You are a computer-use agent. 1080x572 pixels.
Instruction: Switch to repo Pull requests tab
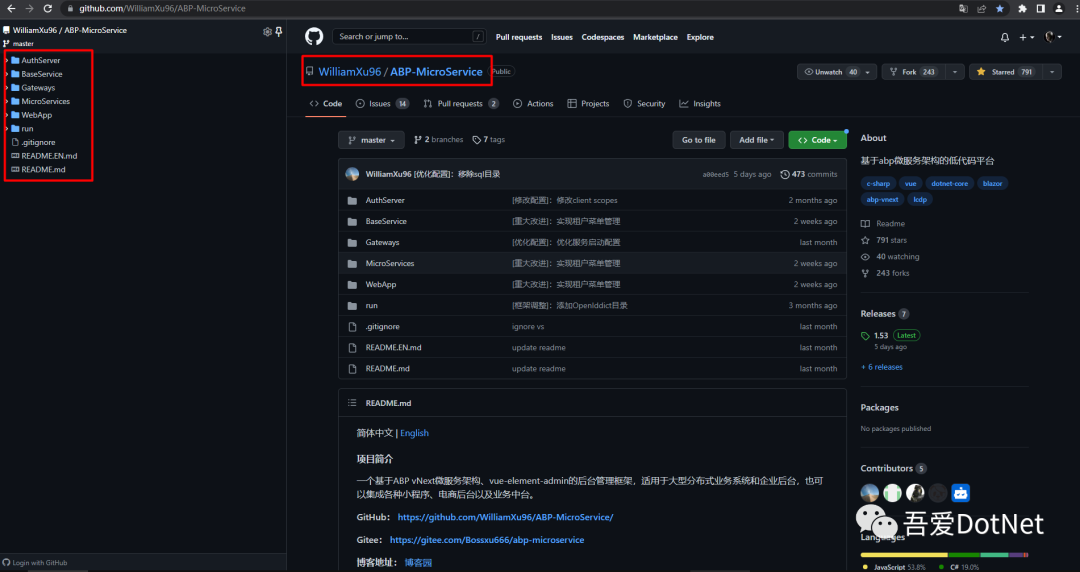[461, 103]
